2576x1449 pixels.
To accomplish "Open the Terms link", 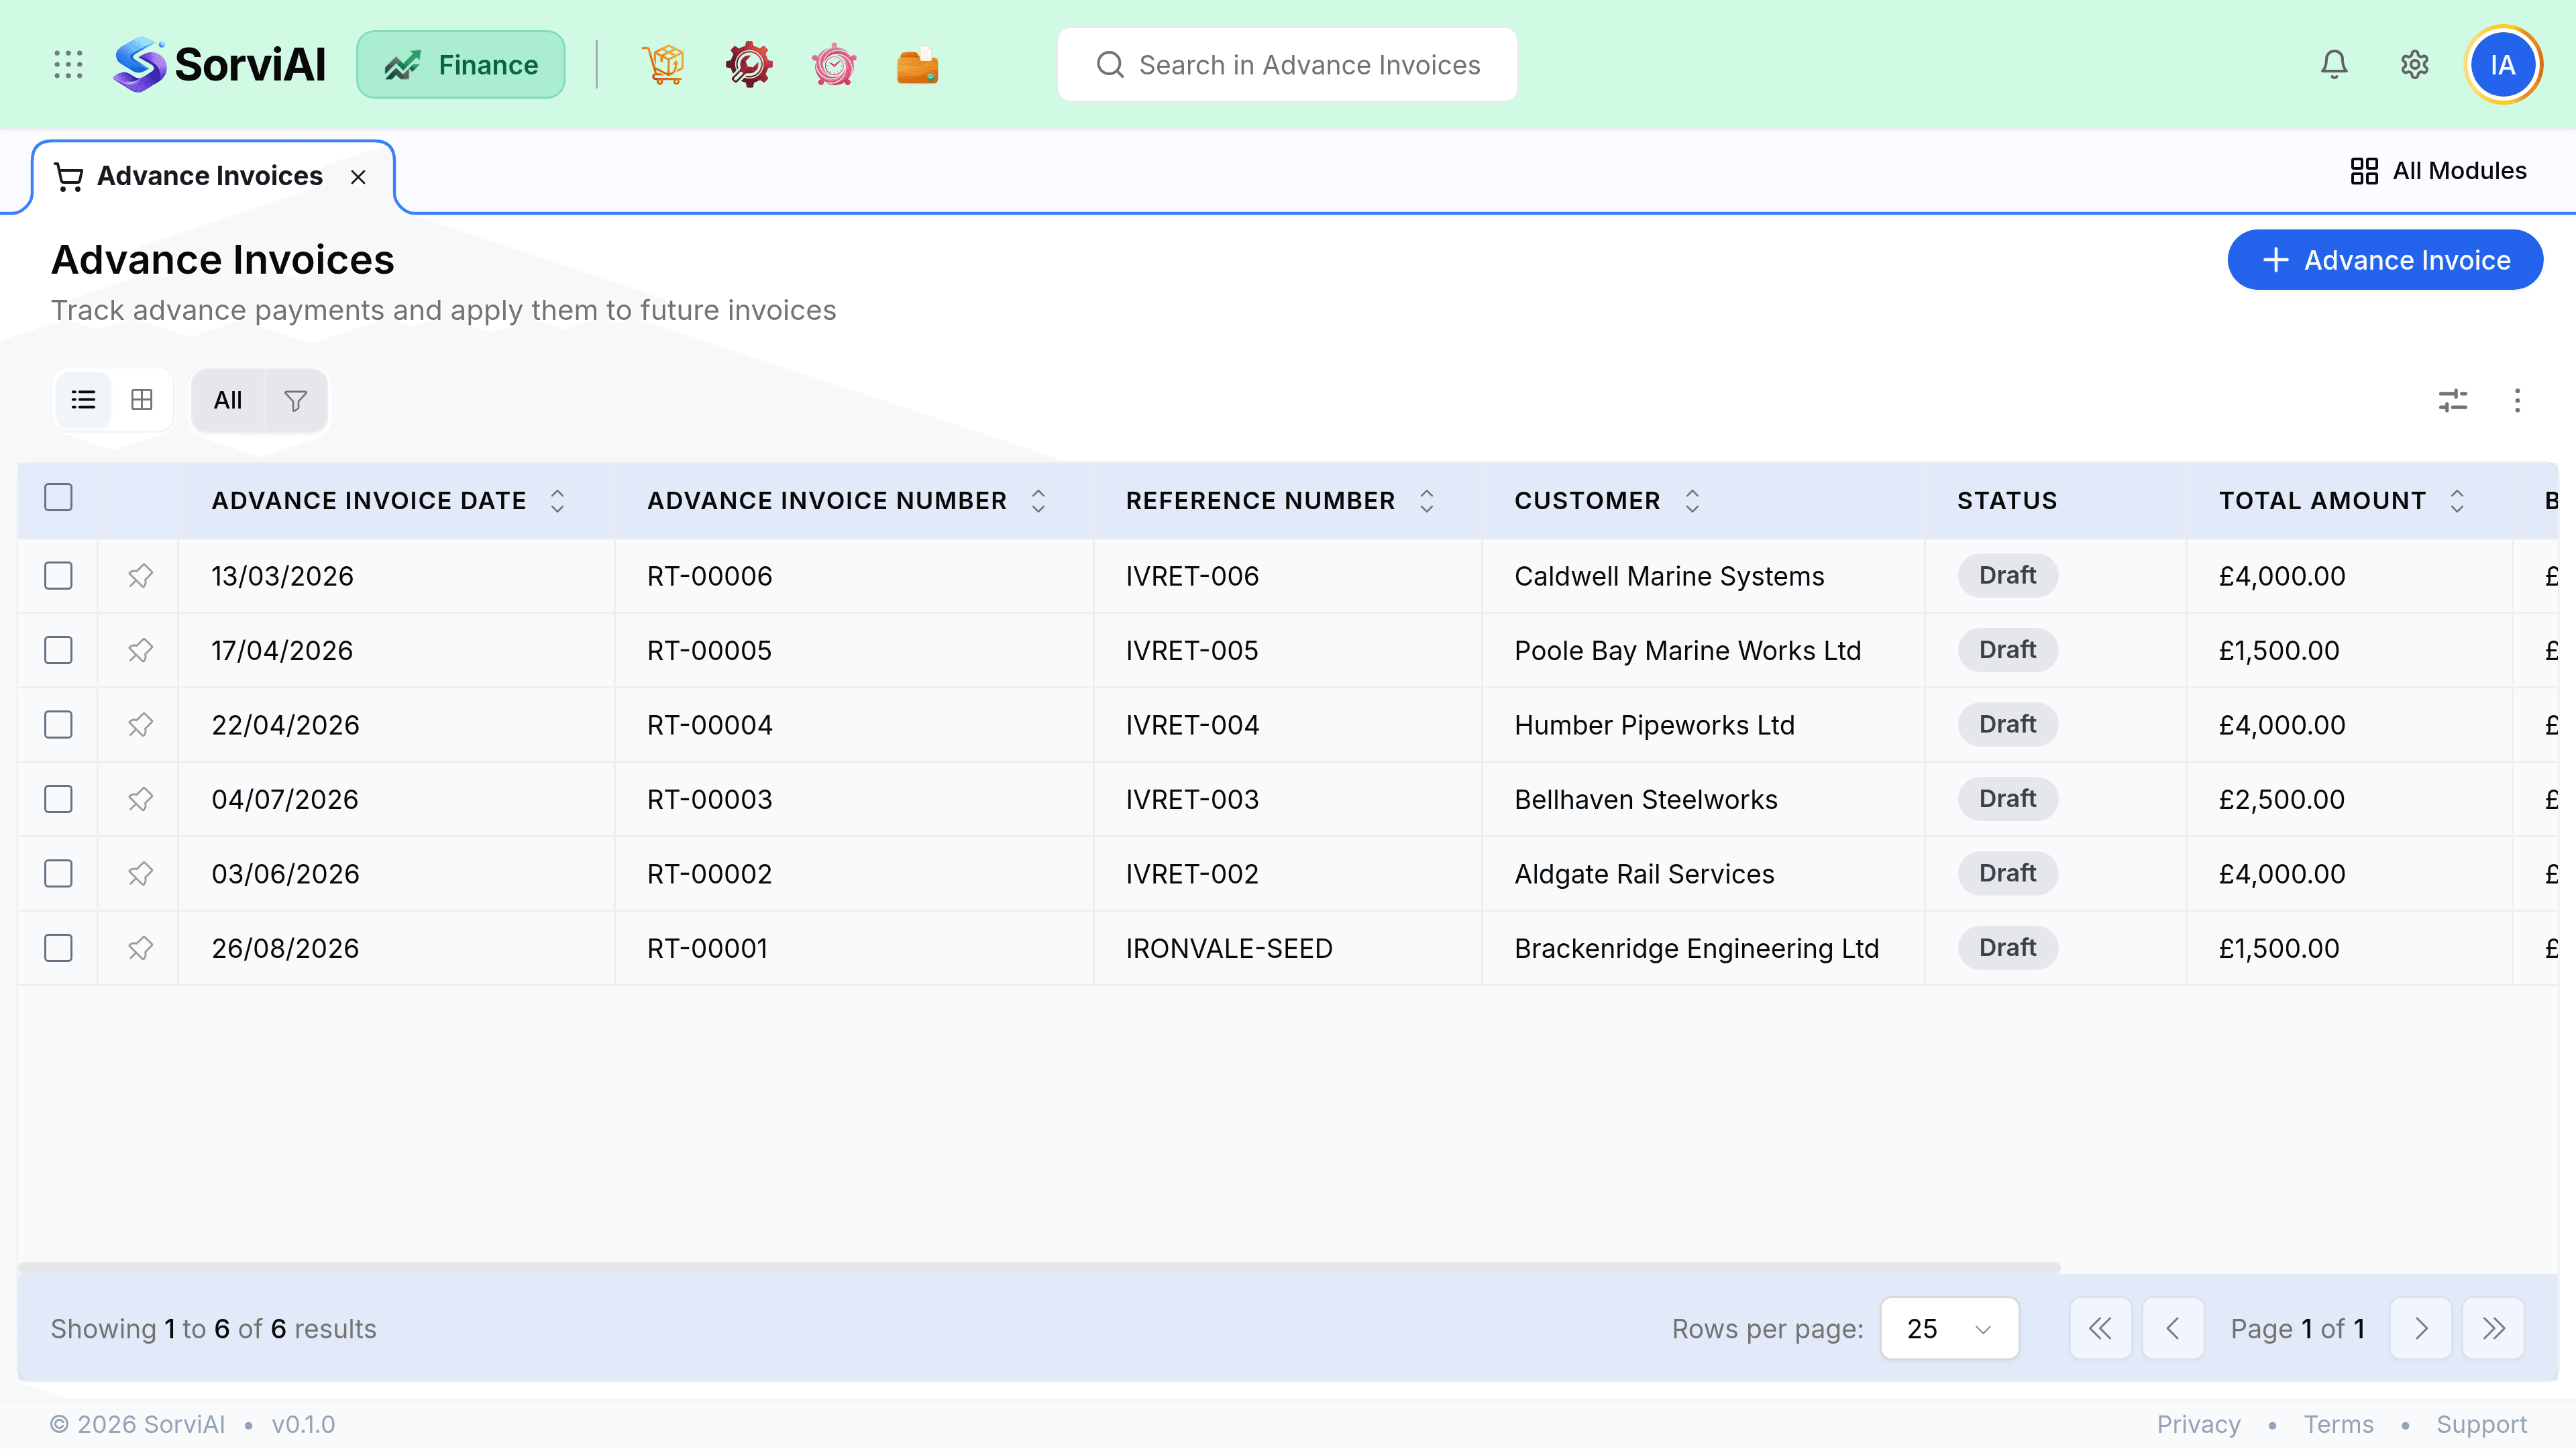I will click(x=2338, y=1424).
